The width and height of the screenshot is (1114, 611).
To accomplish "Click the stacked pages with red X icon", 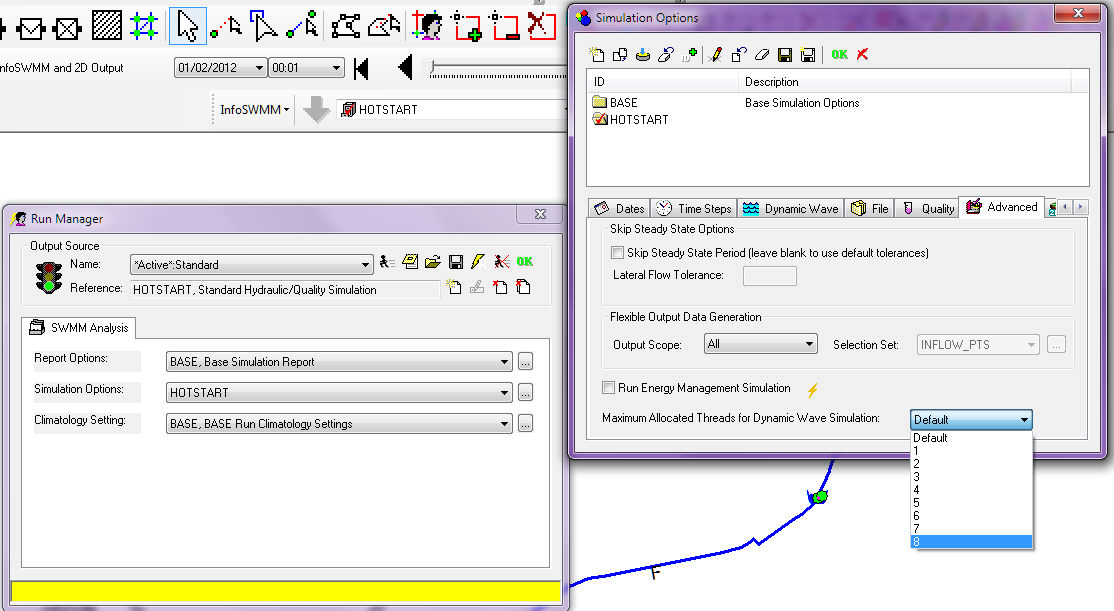I will [x=523, y=287].
